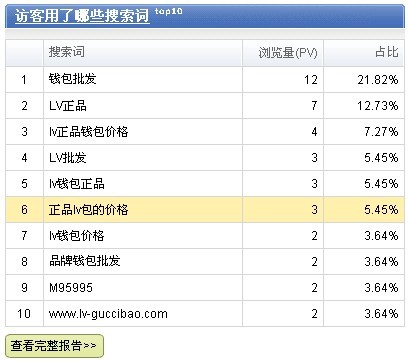The height and width of the screenshot is (361, 408).
Task: Open the 访客用了哪些搜索词 title link
Action: point(82,16)
